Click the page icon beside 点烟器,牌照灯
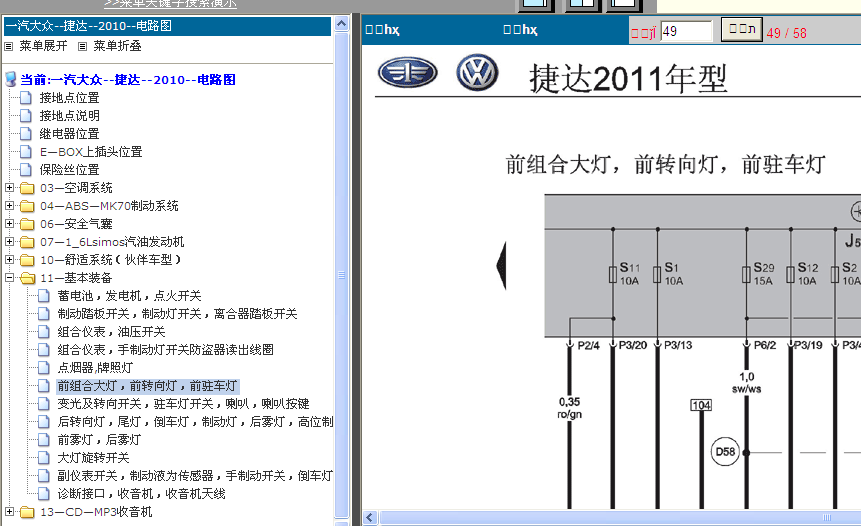The height and width of the screenshot is (526, 861). 44,368
